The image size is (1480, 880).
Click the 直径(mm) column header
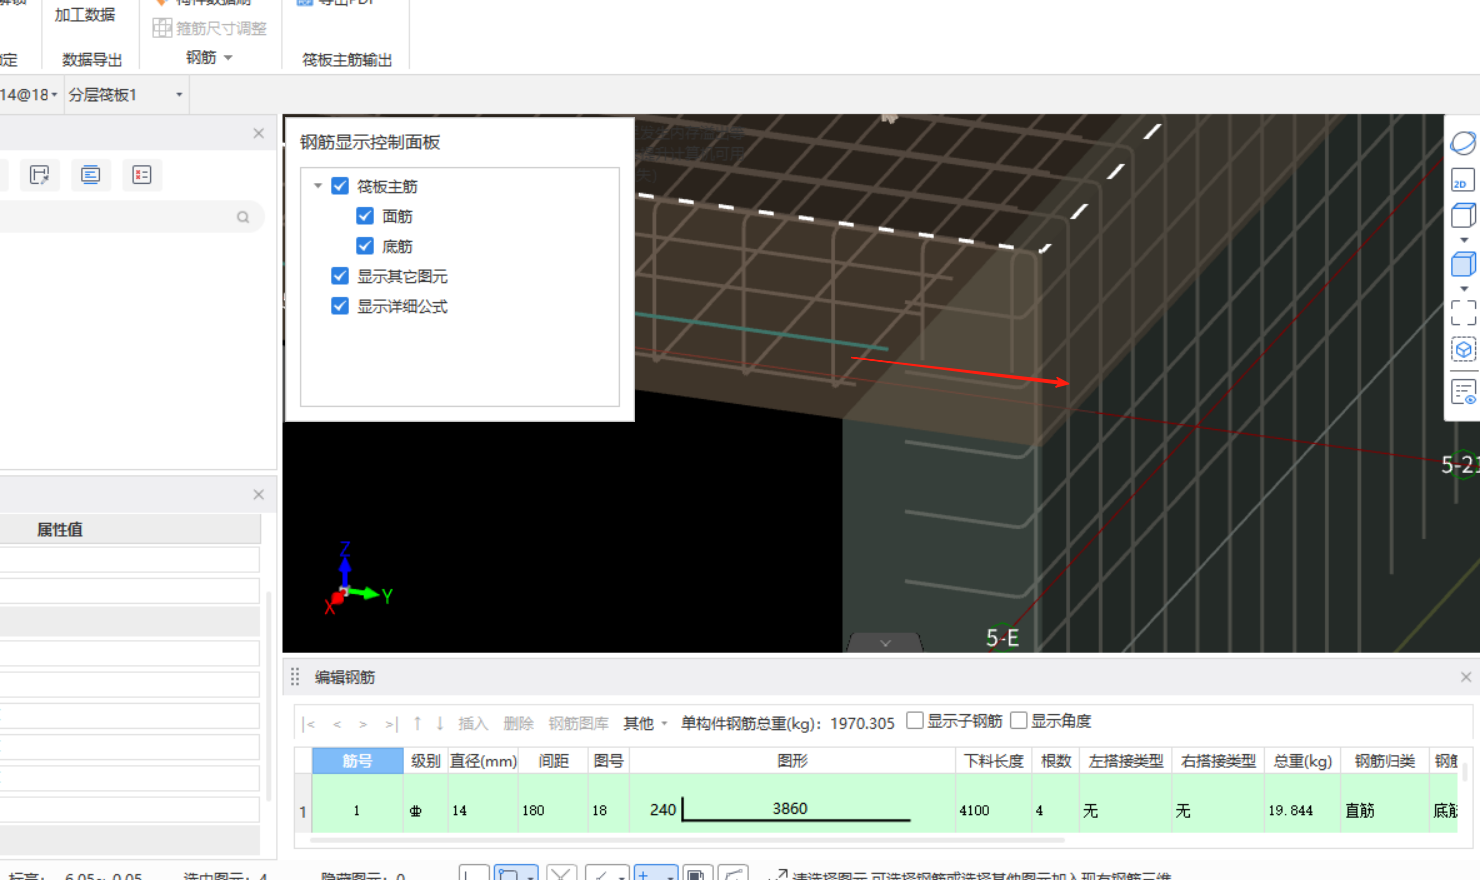483,761
